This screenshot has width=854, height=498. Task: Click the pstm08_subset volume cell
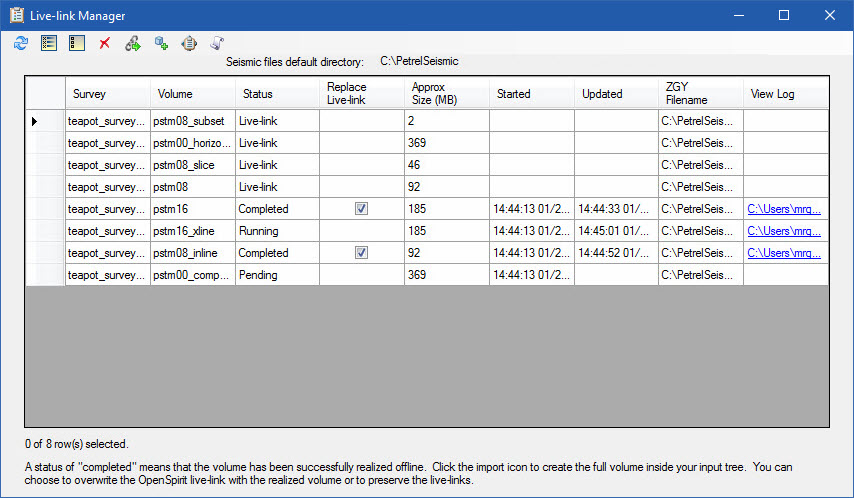click(193, 121)
